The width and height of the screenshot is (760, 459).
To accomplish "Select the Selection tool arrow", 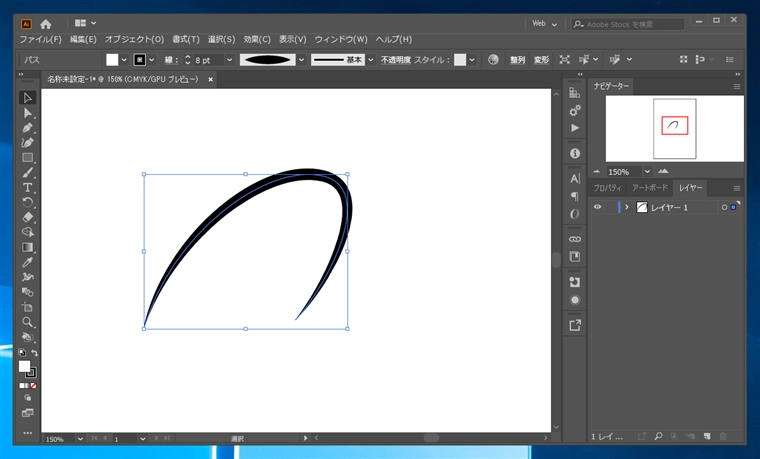I will pos(27,98).
